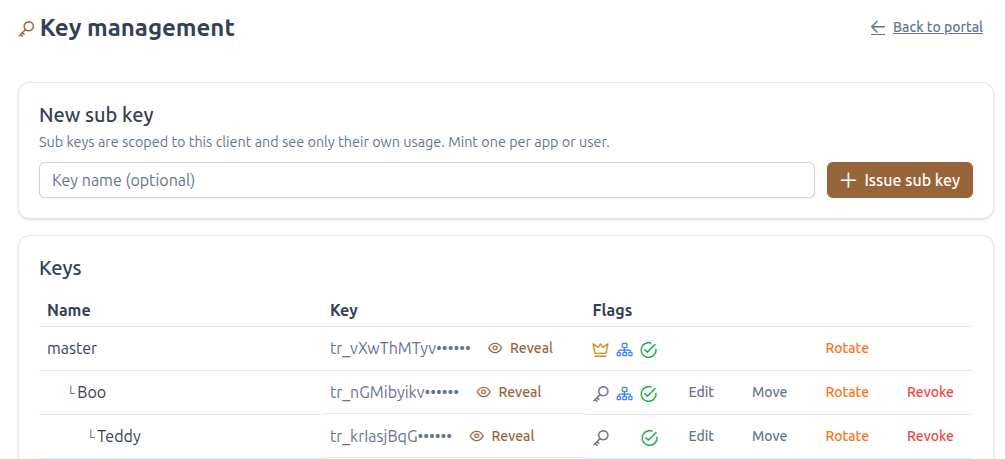Click the green check flag in Teddy row
Viewport: 1005px width, 459px height.
point(649,437)
